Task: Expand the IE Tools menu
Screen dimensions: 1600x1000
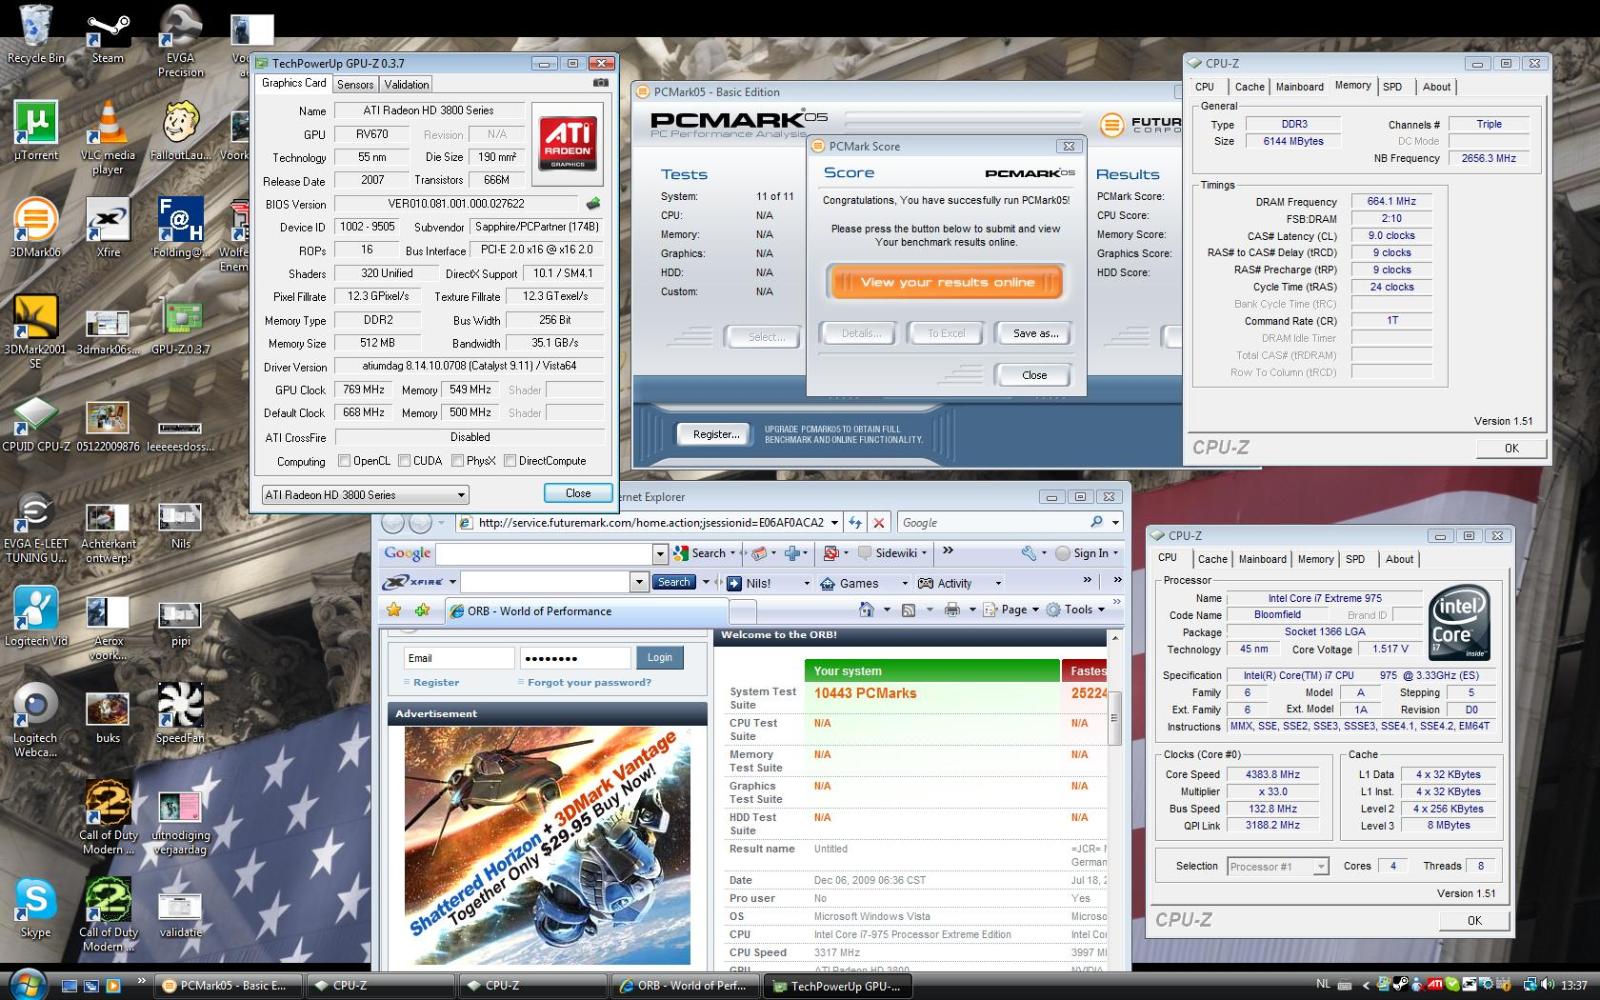Action: (x=1076, y=610)
